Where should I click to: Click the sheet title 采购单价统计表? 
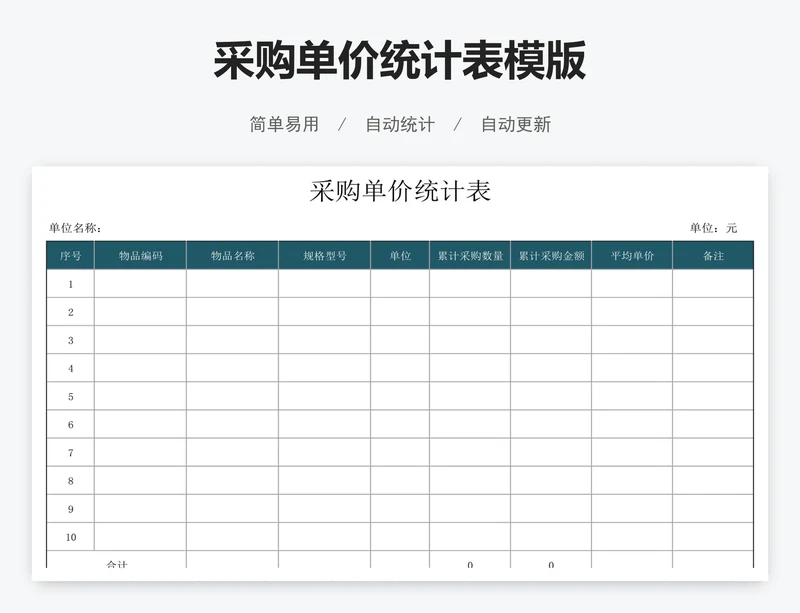pyautogui.click(x=400, y=191)
